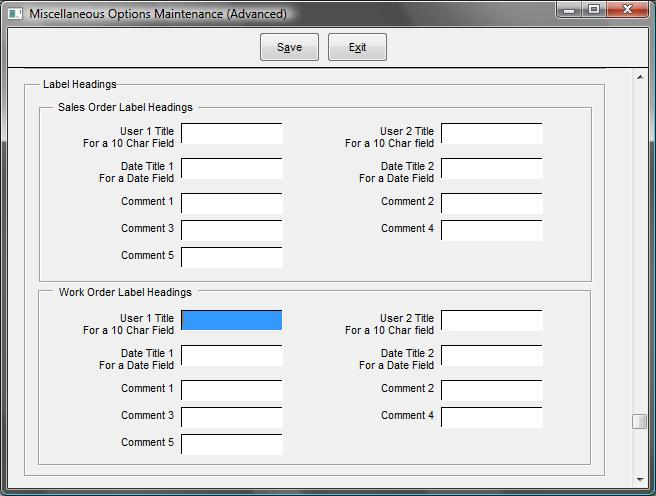Click Work Order Comment 3 input box
The width and height of the screenshot is (656, 496).
point(232,417)
